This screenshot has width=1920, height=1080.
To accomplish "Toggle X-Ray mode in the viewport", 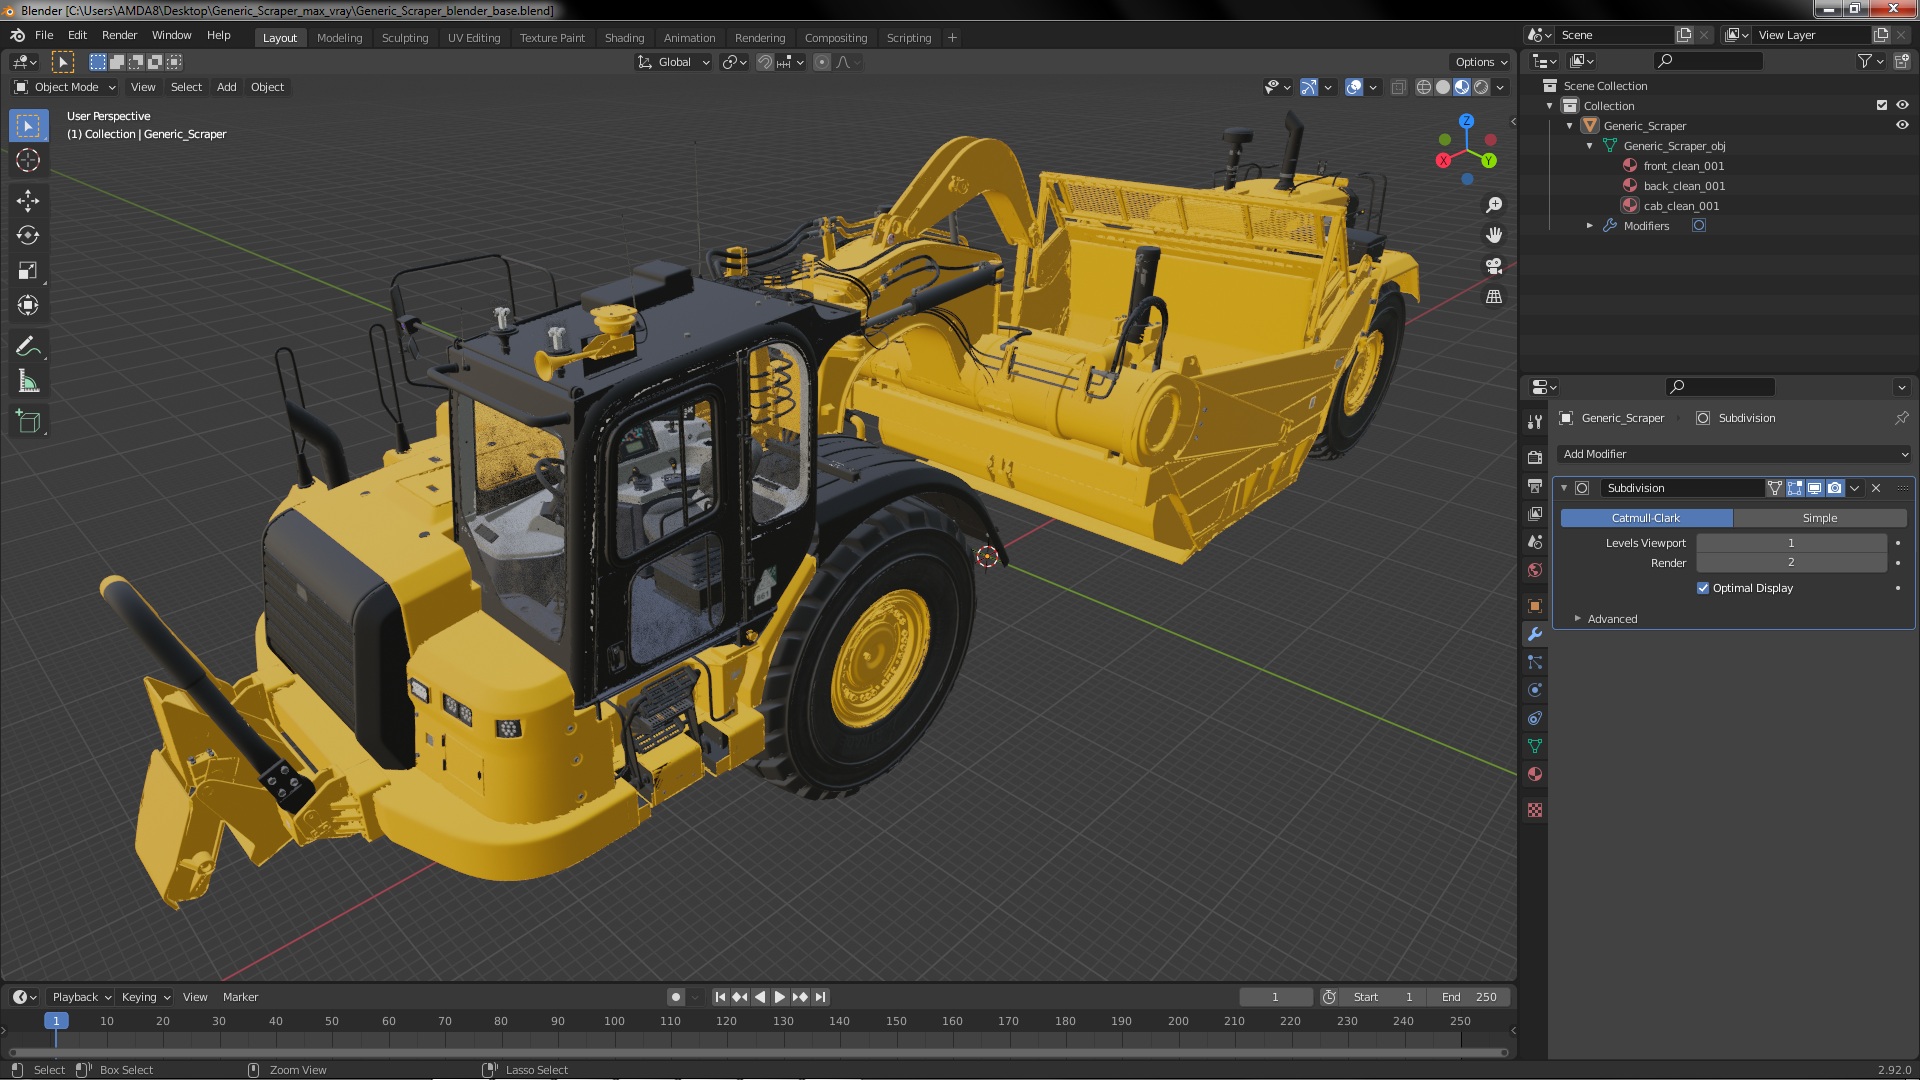I will pyautogui.click(x=1398, y=87).
